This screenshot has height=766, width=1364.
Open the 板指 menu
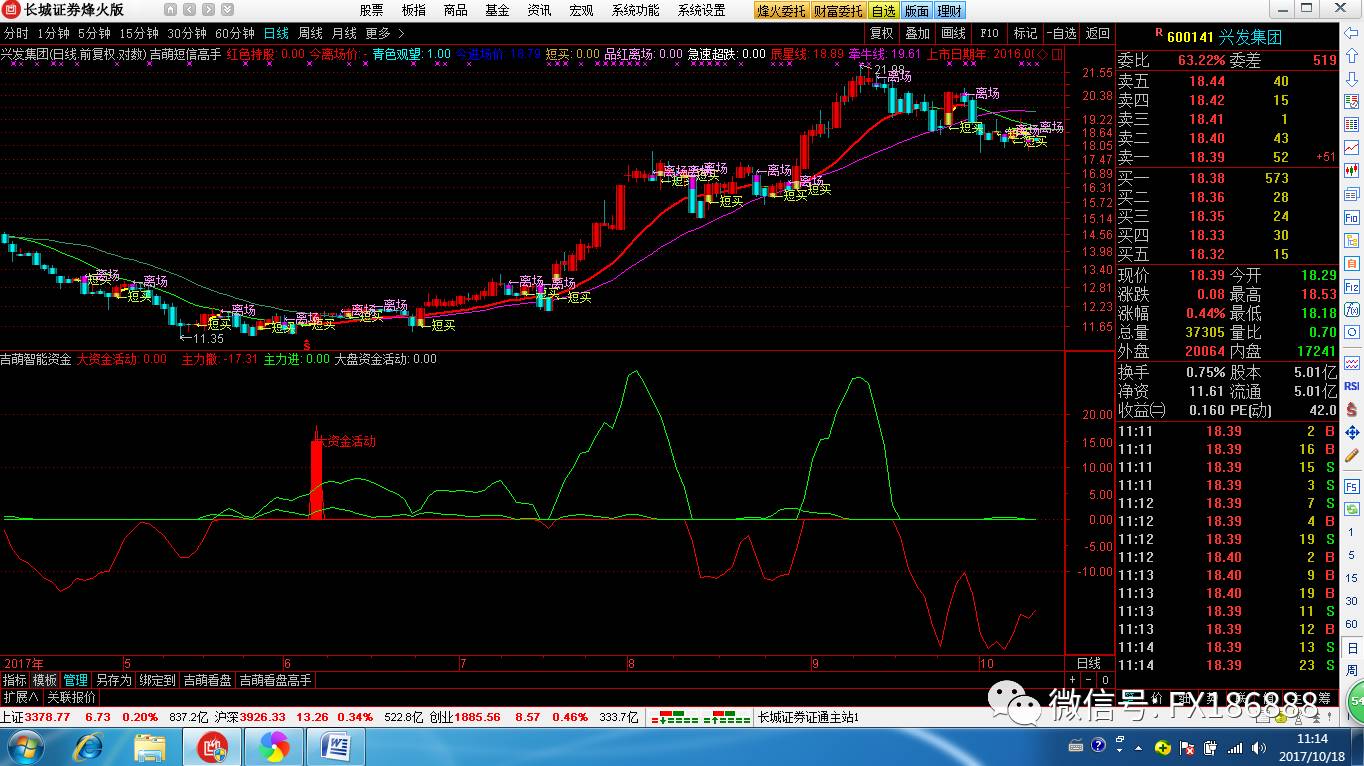tap(413, 10)
